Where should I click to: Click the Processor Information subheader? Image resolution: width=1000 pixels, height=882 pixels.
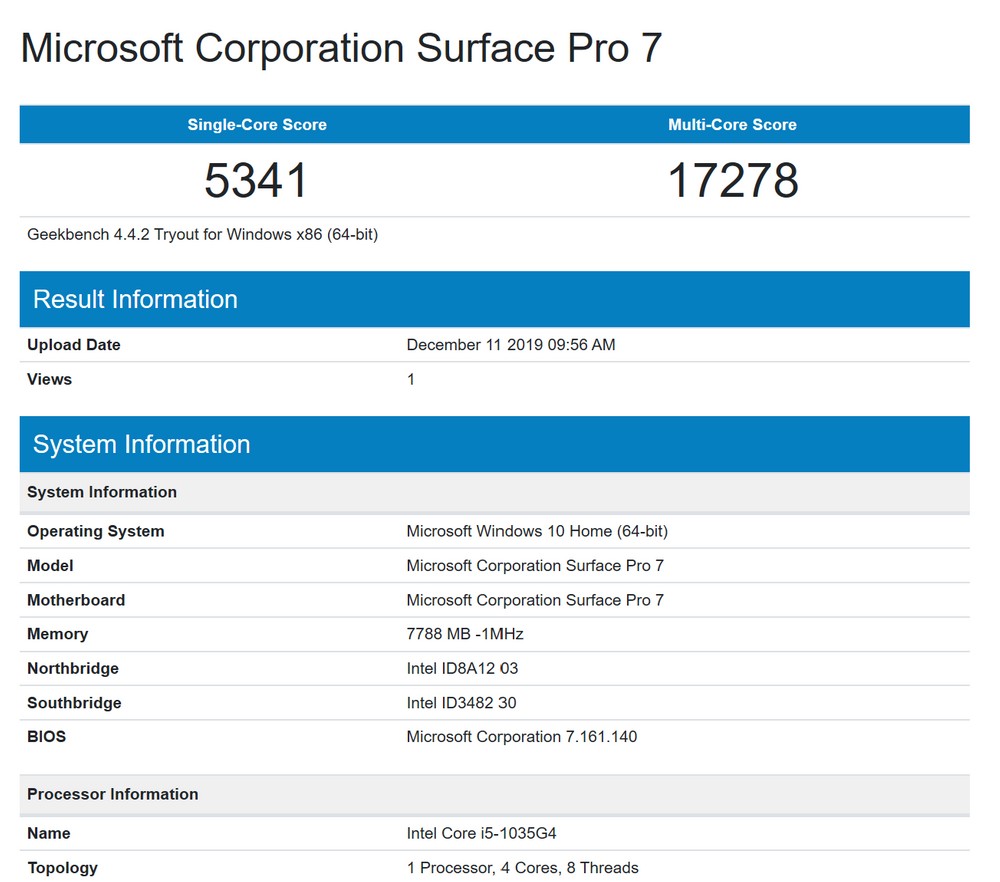(112, 794)
